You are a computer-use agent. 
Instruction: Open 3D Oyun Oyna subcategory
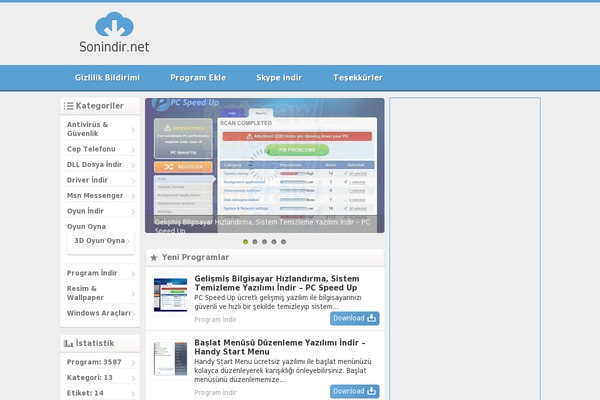tap(99, 241)
